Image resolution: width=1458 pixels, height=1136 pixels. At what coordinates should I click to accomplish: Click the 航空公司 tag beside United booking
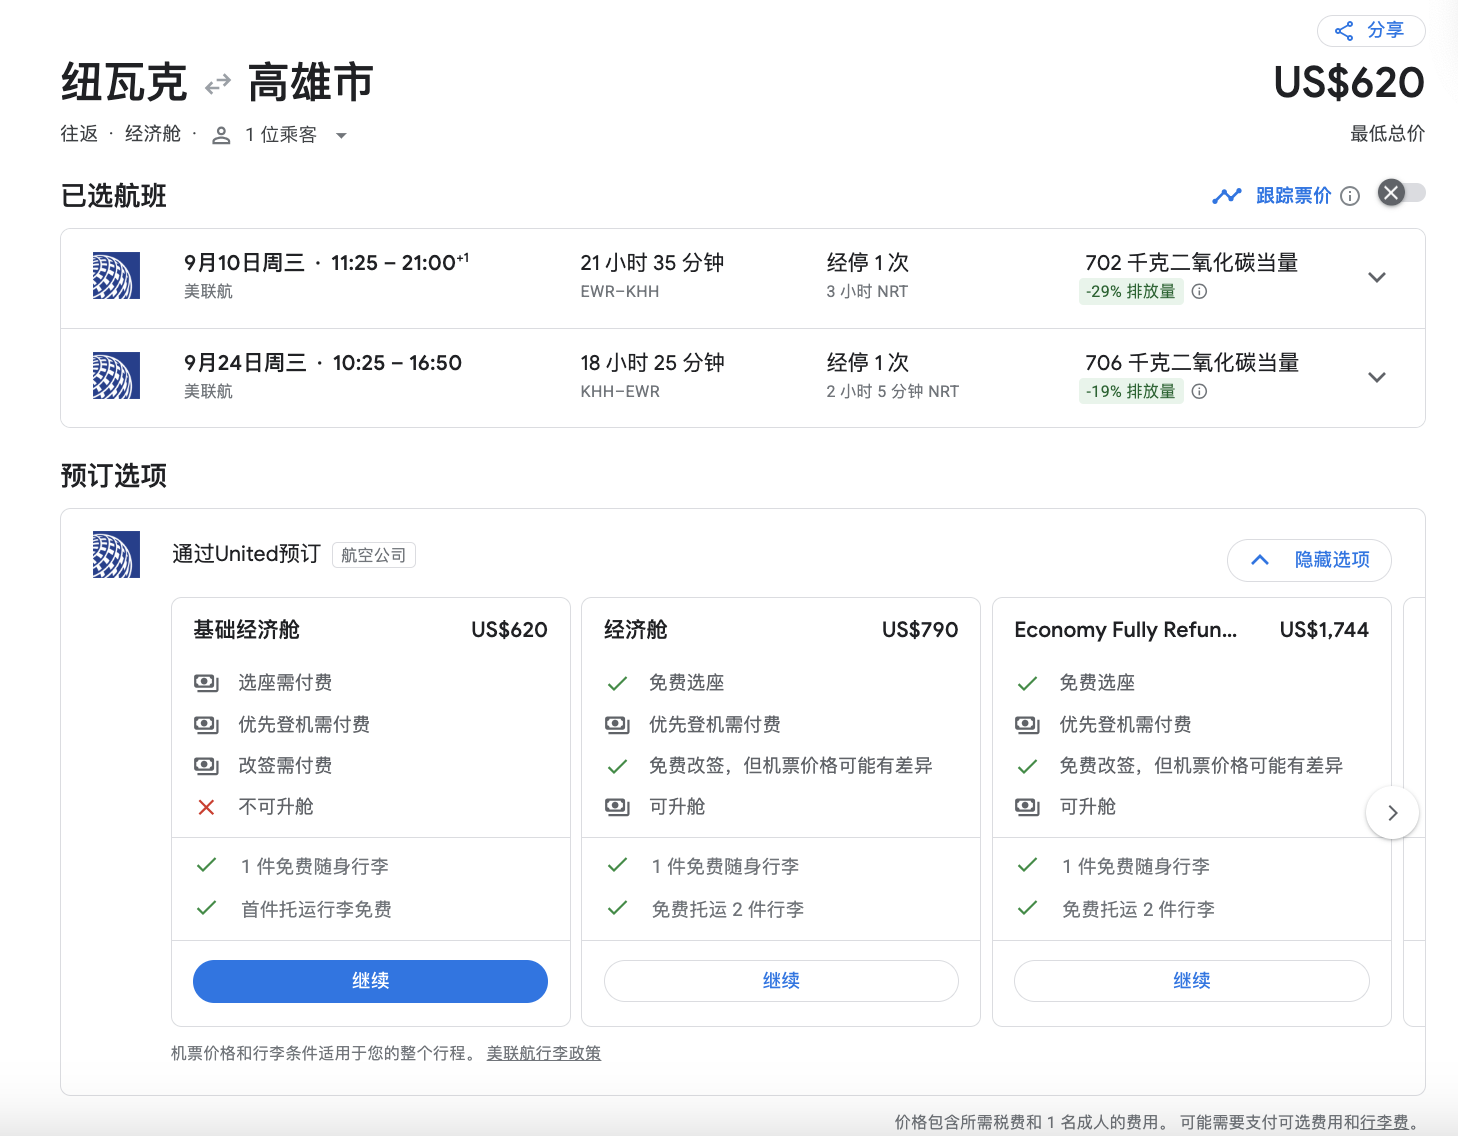point(373,555)
